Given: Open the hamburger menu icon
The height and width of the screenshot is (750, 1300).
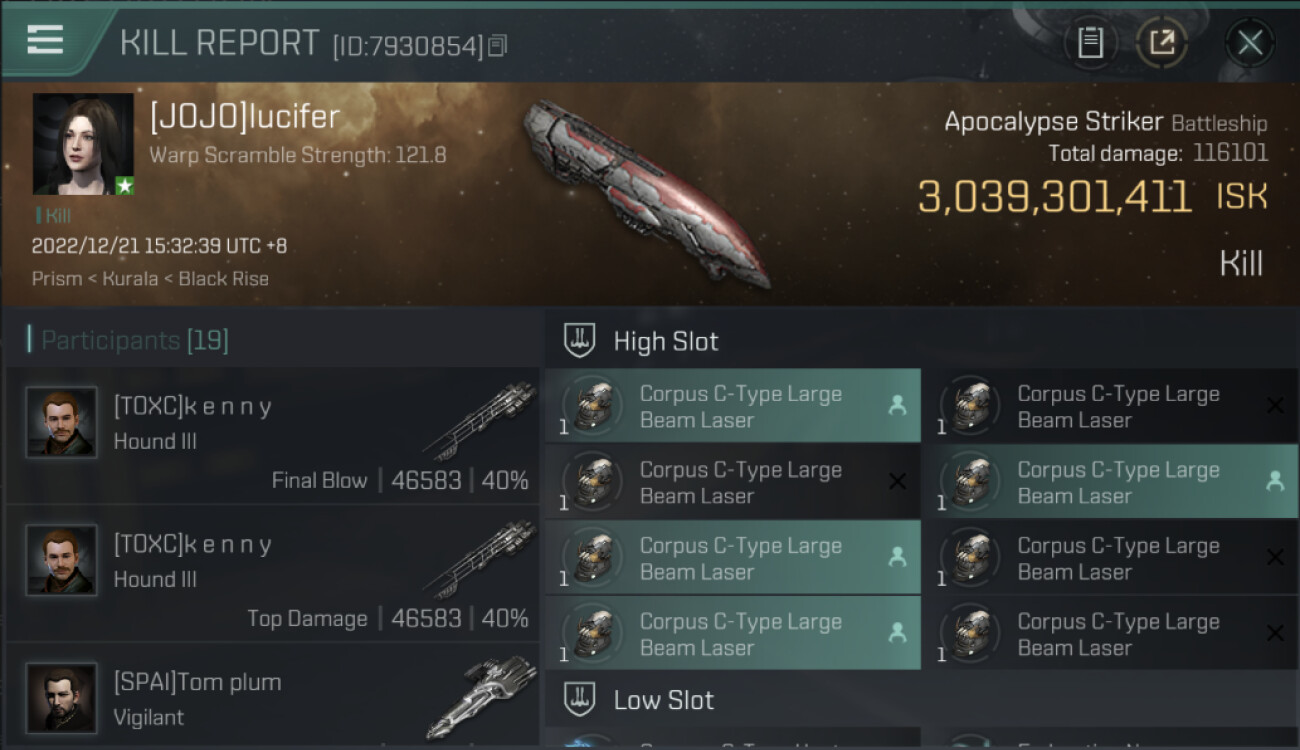Looking at the screenshot, I should 45,40.
